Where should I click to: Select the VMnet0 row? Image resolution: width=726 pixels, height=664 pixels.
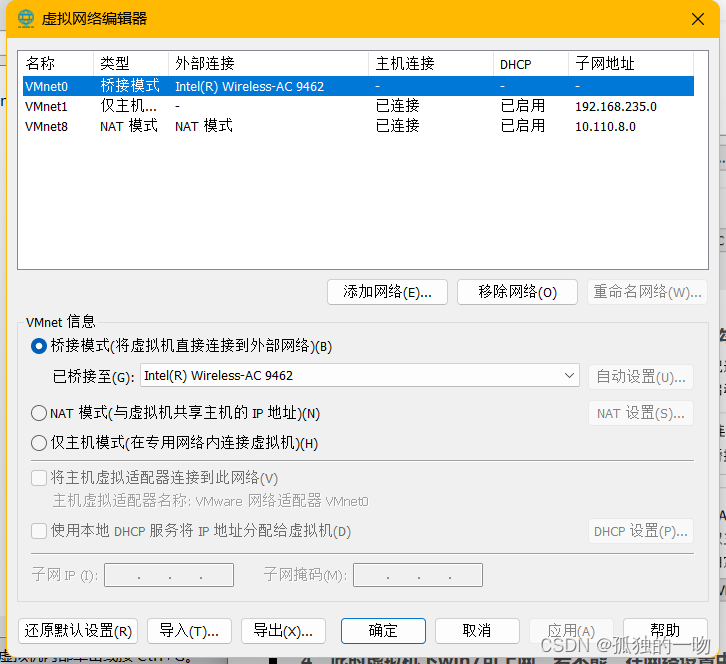[x=358, y=86]
